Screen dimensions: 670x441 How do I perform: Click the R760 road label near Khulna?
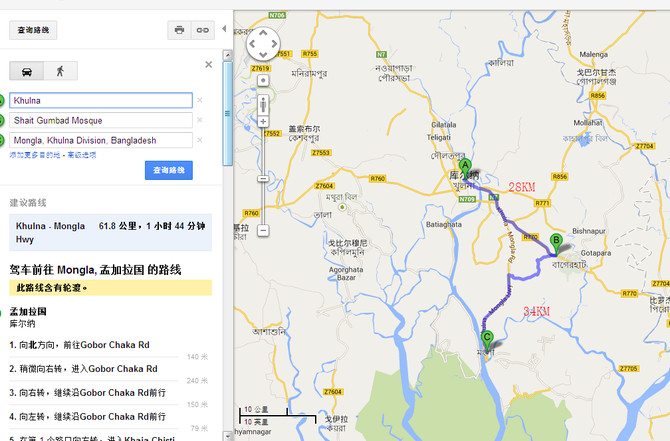(377, 179)
